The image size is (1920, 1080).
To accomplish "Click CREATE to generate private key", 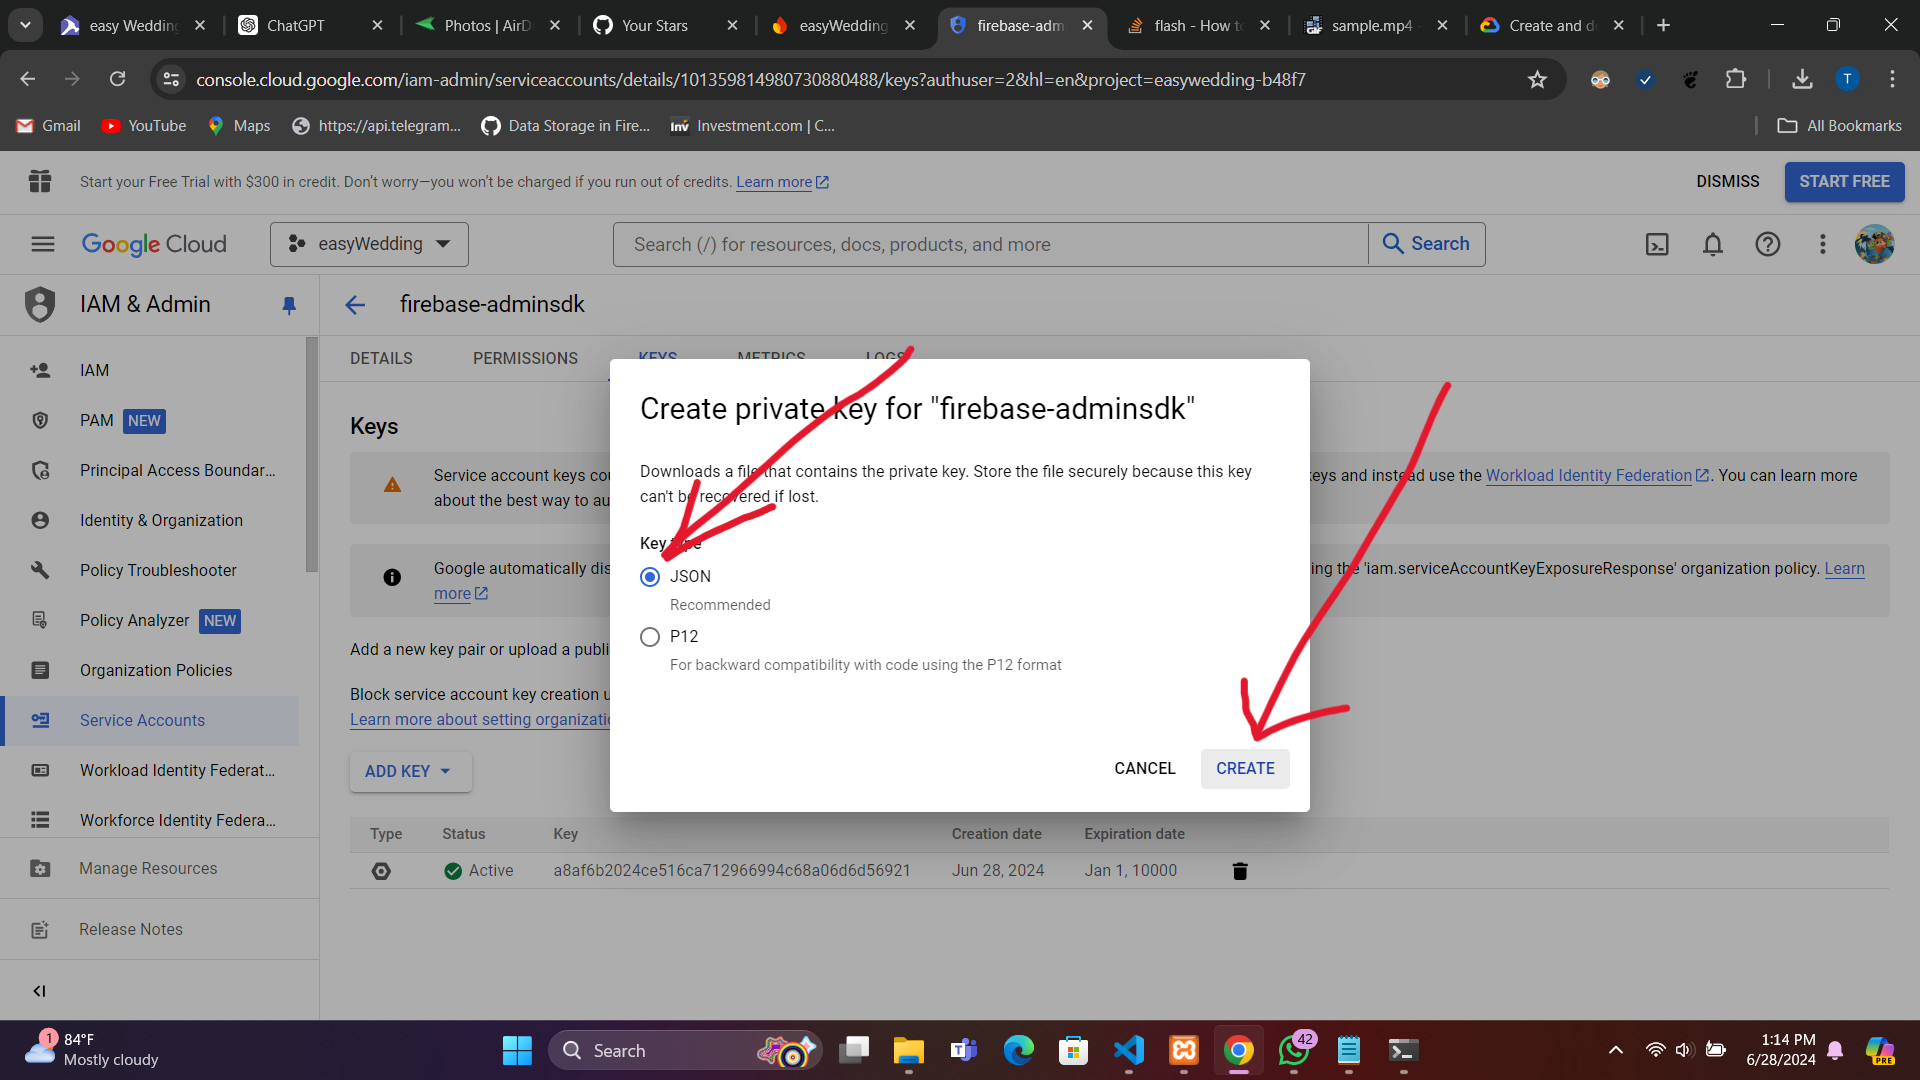I will (x=1245, y=768).
